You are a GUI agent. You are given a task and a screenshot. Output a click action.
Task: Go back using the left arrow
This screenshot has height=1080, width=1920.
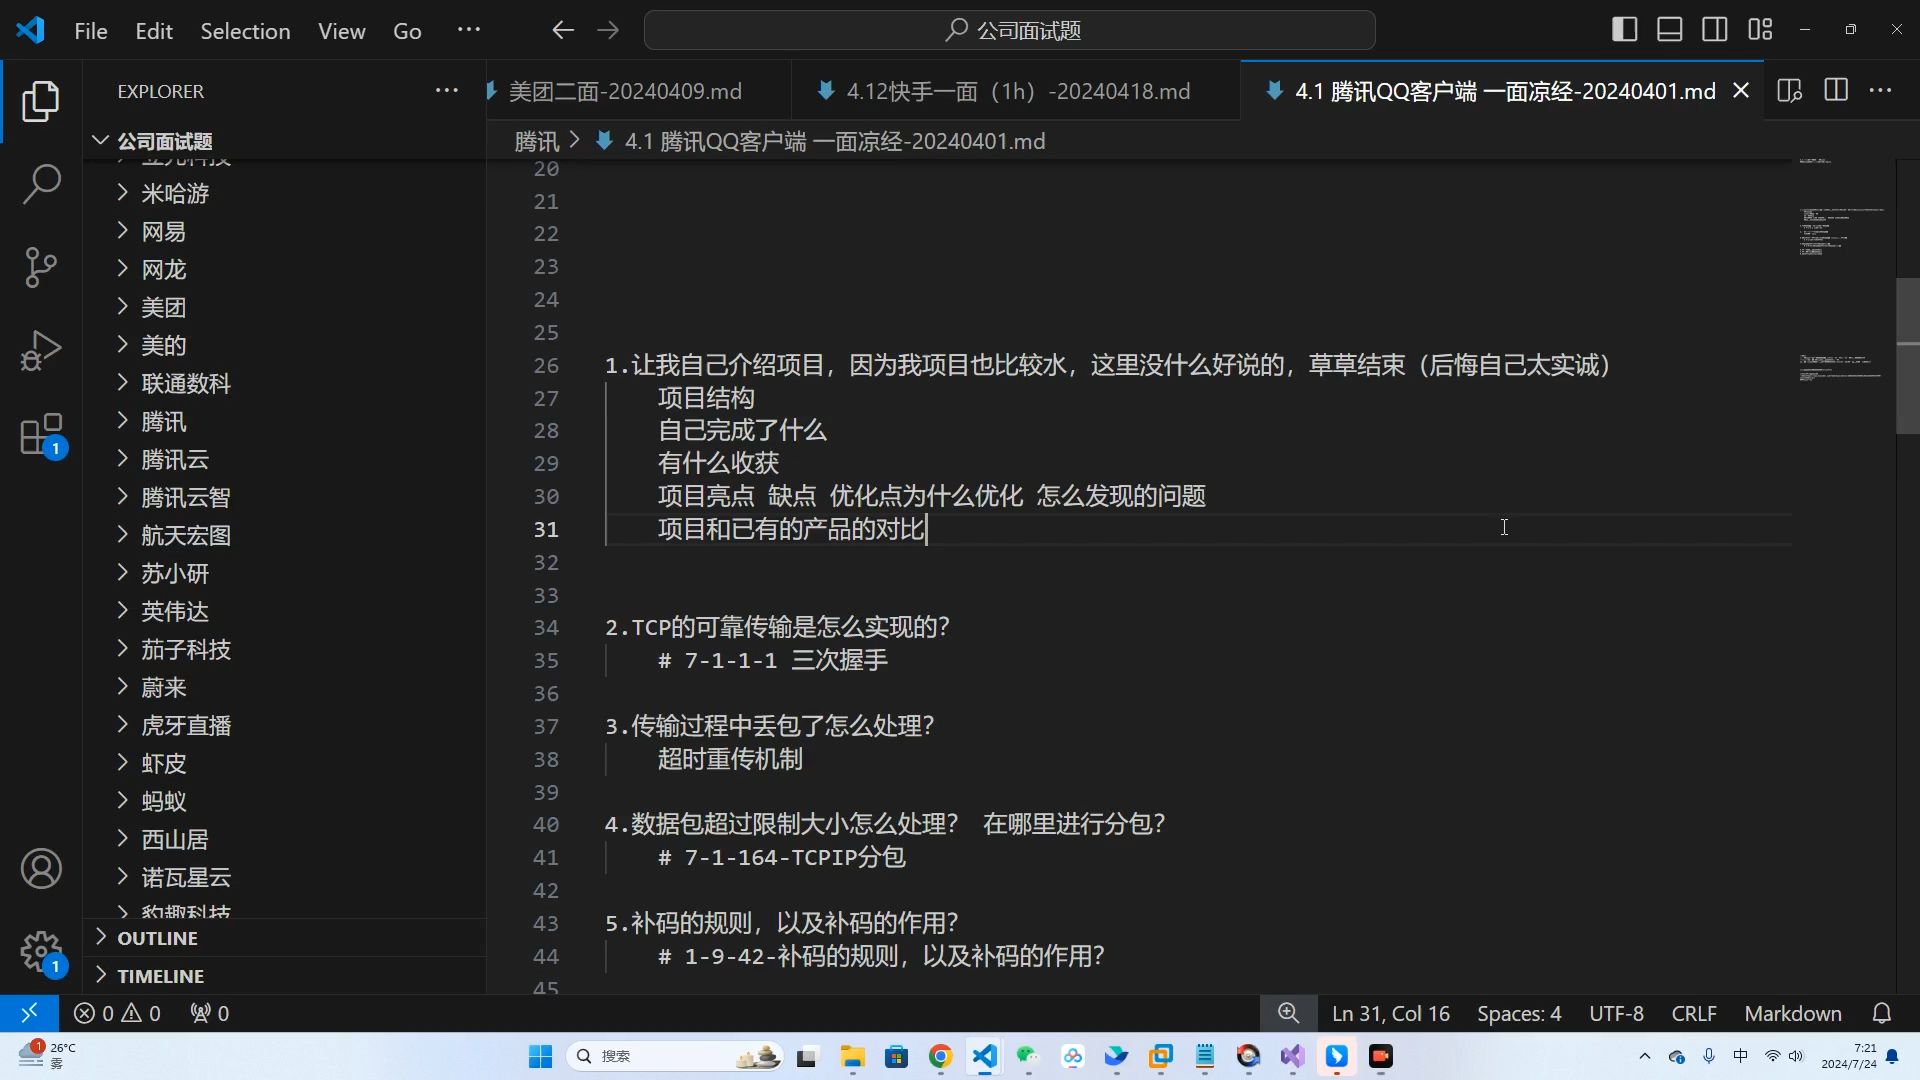coord(563,30)
